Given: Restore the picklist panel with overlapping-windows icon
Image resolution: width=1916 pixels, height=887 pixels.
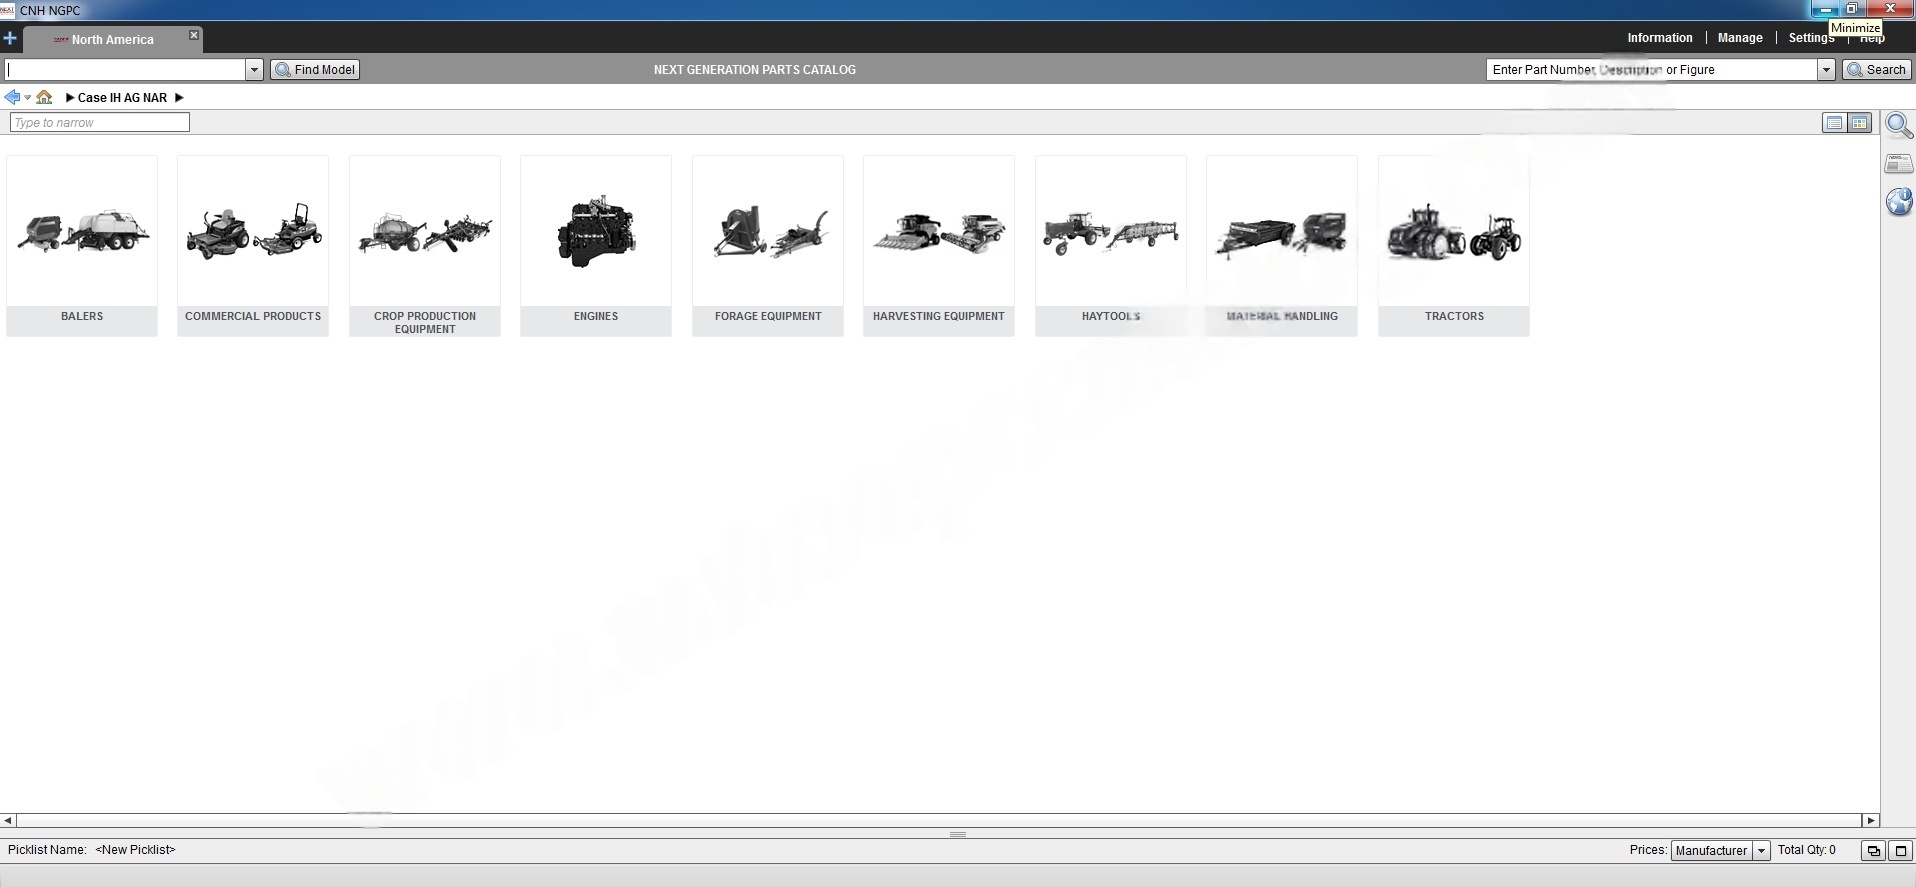Looking at the screenshot, I should pyautogui.click(x=1873, y=851).
